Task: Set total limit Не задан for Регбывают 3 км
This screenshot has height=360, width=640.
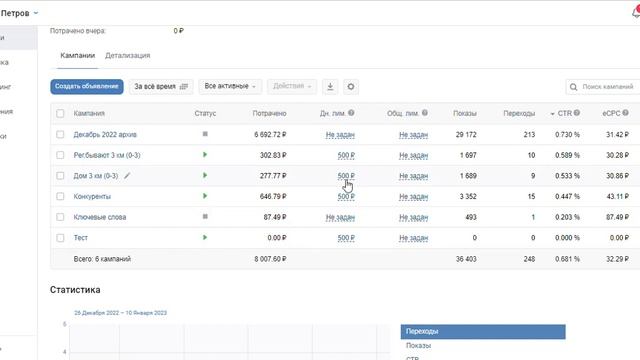Action: [x=413, y=156]
